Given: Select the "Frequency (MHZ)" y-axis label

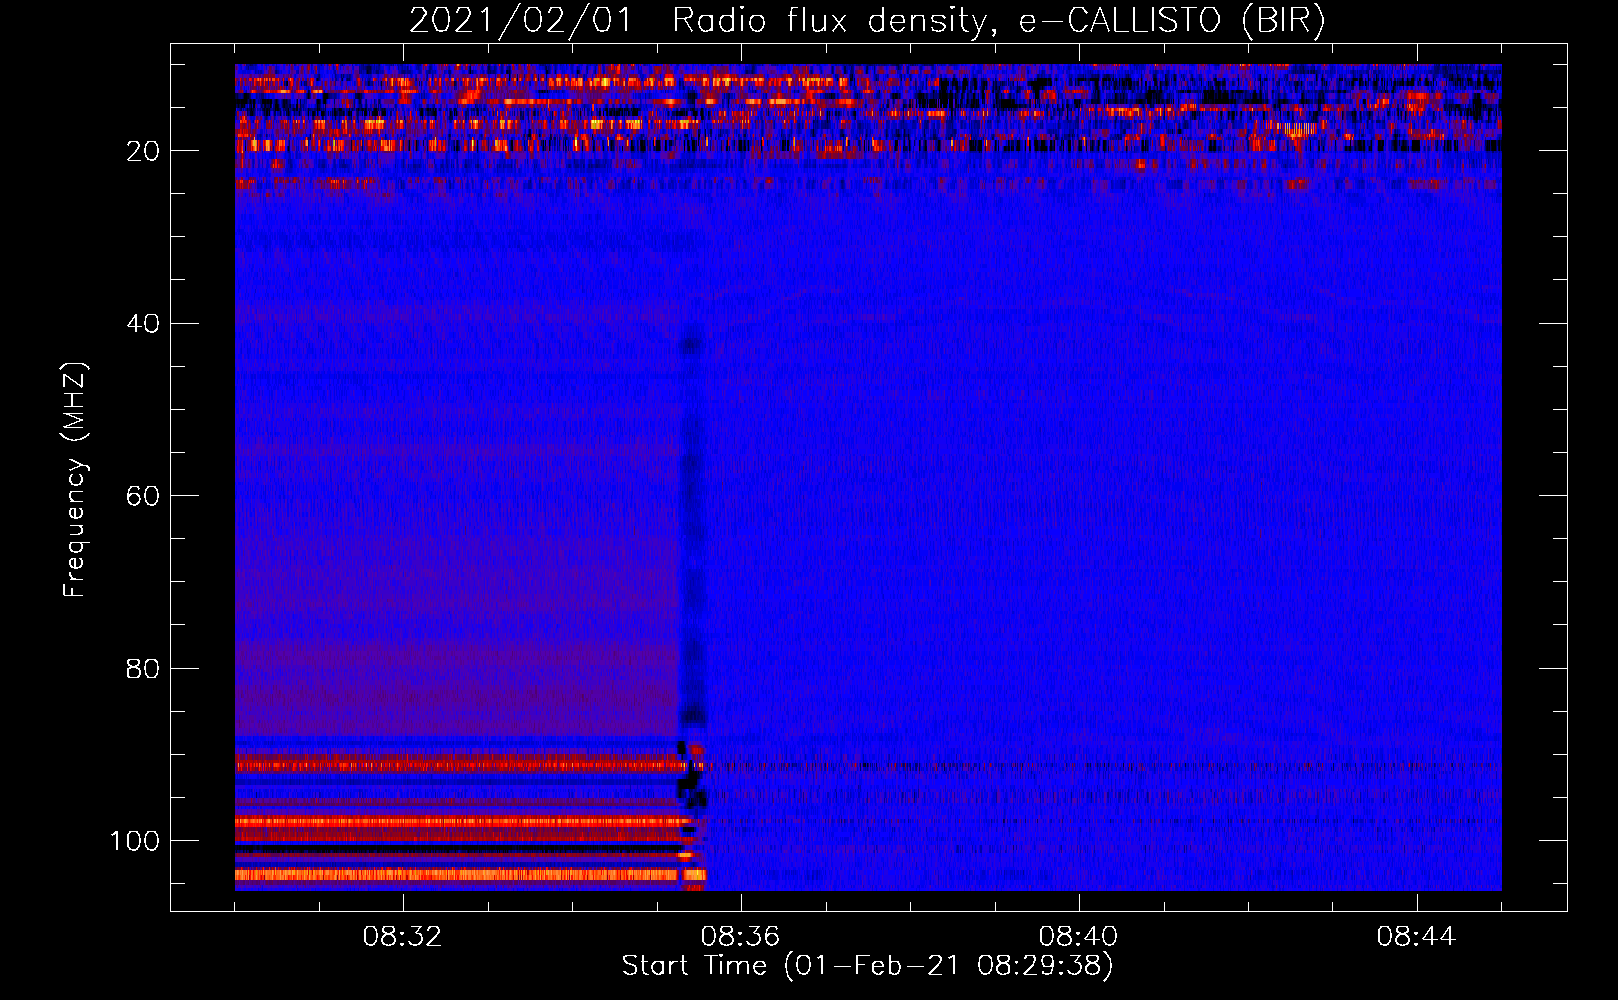Looking at the screenshot, I should pyautogui.click(x=75, y=479).
